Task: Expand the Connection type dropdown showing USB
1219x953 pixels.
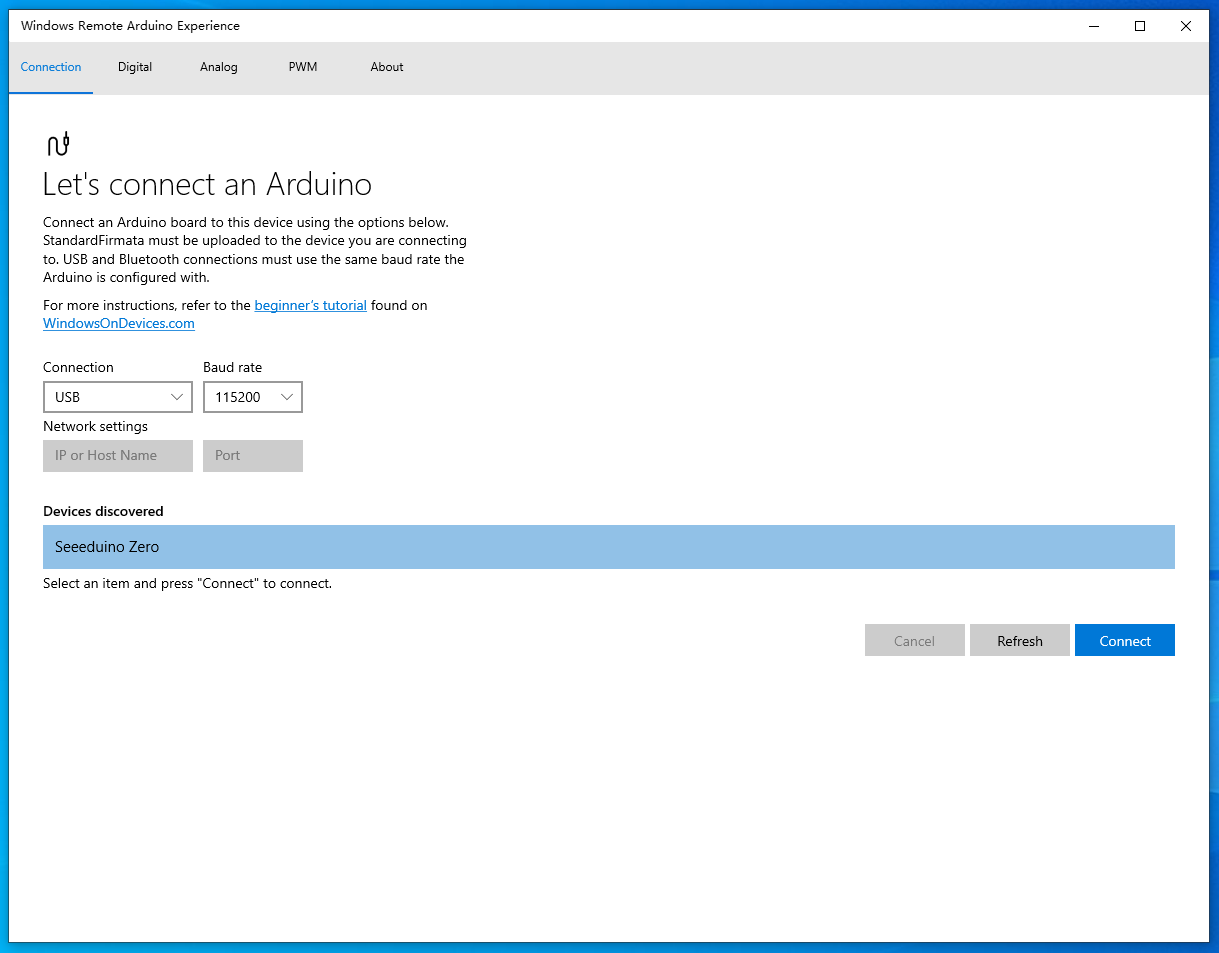Action: [x=118, y=397]
